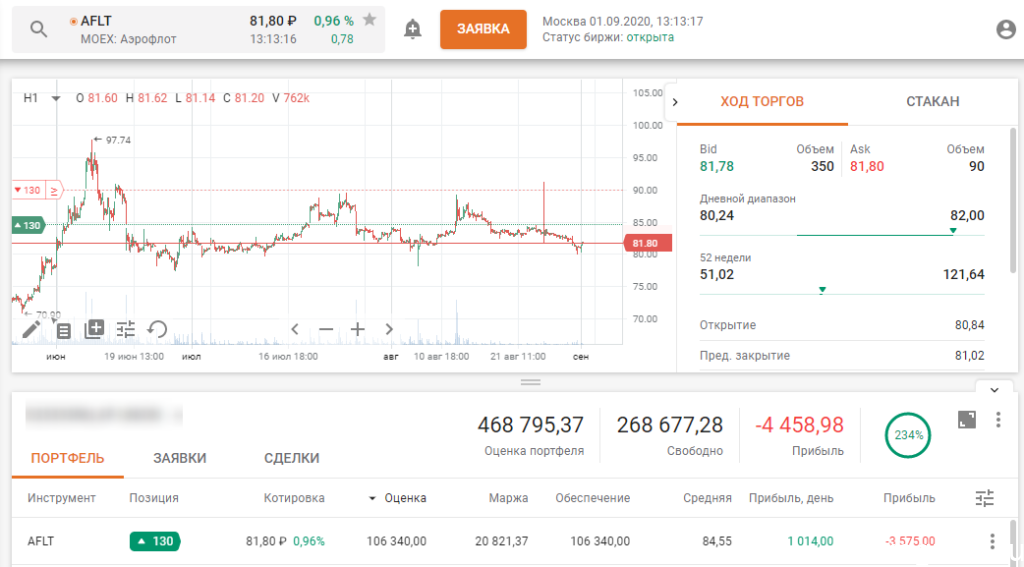Viewport: 1024px width, 567px height.
Task: Reset the chart with the refresh icon
Action: [157, 329]
